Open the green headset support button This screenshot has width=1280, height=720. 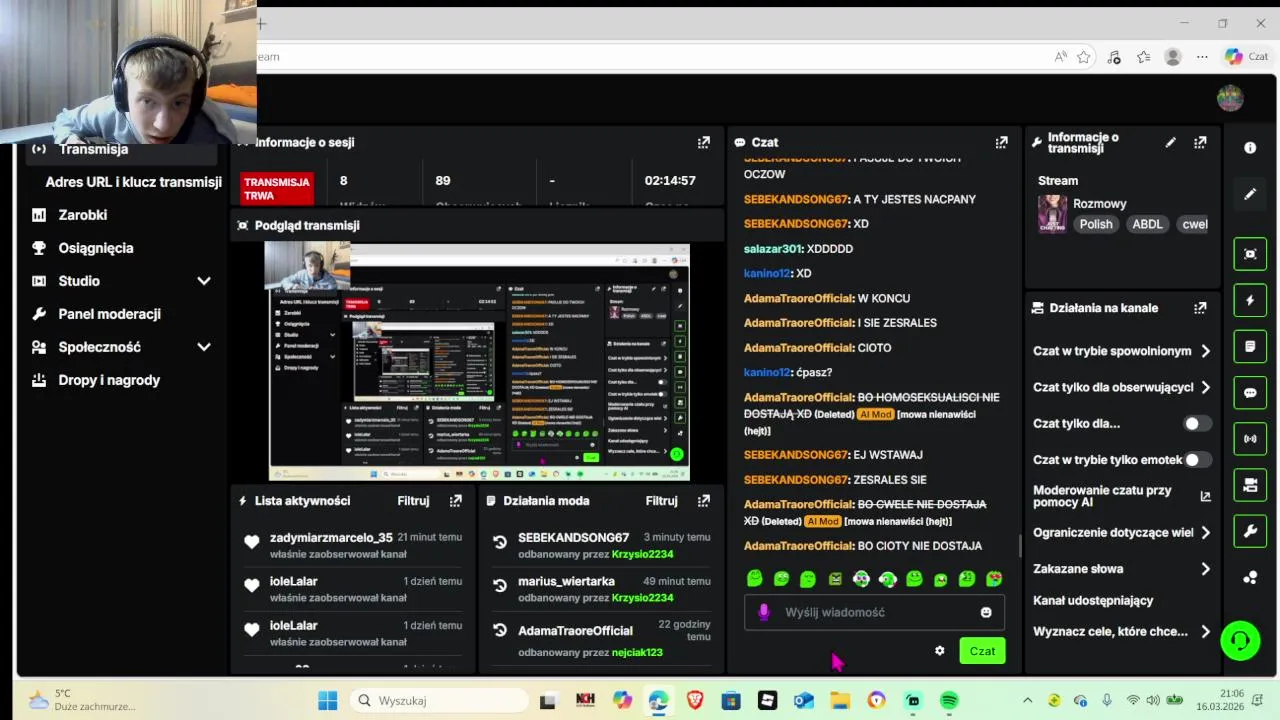click(x=1240, y=640)
